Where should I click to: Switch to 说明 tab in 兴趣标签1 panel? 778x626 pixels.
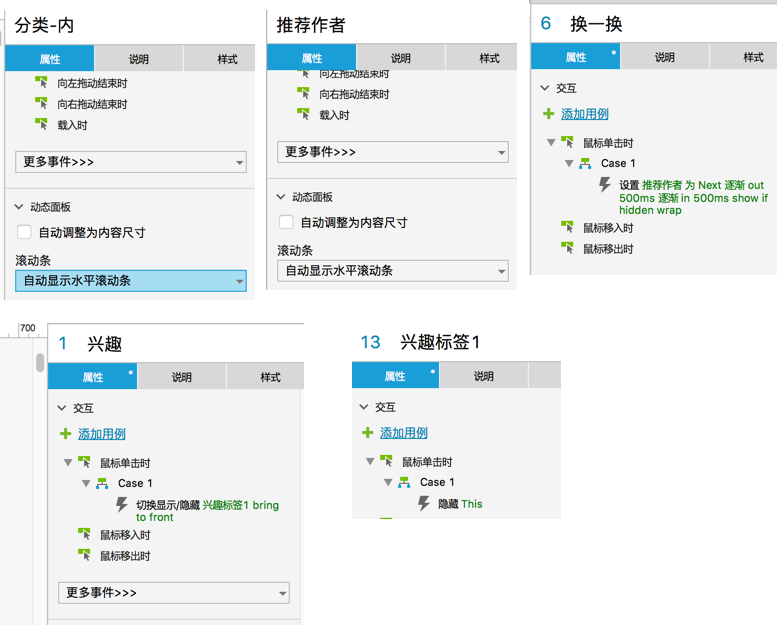[x=484, y=376]
